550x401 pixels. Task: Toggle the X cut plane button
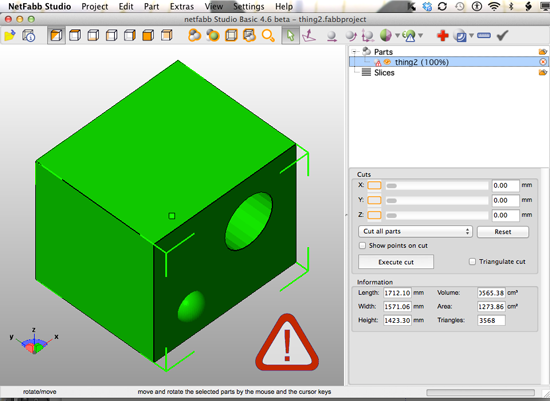[x=374, y=186]
